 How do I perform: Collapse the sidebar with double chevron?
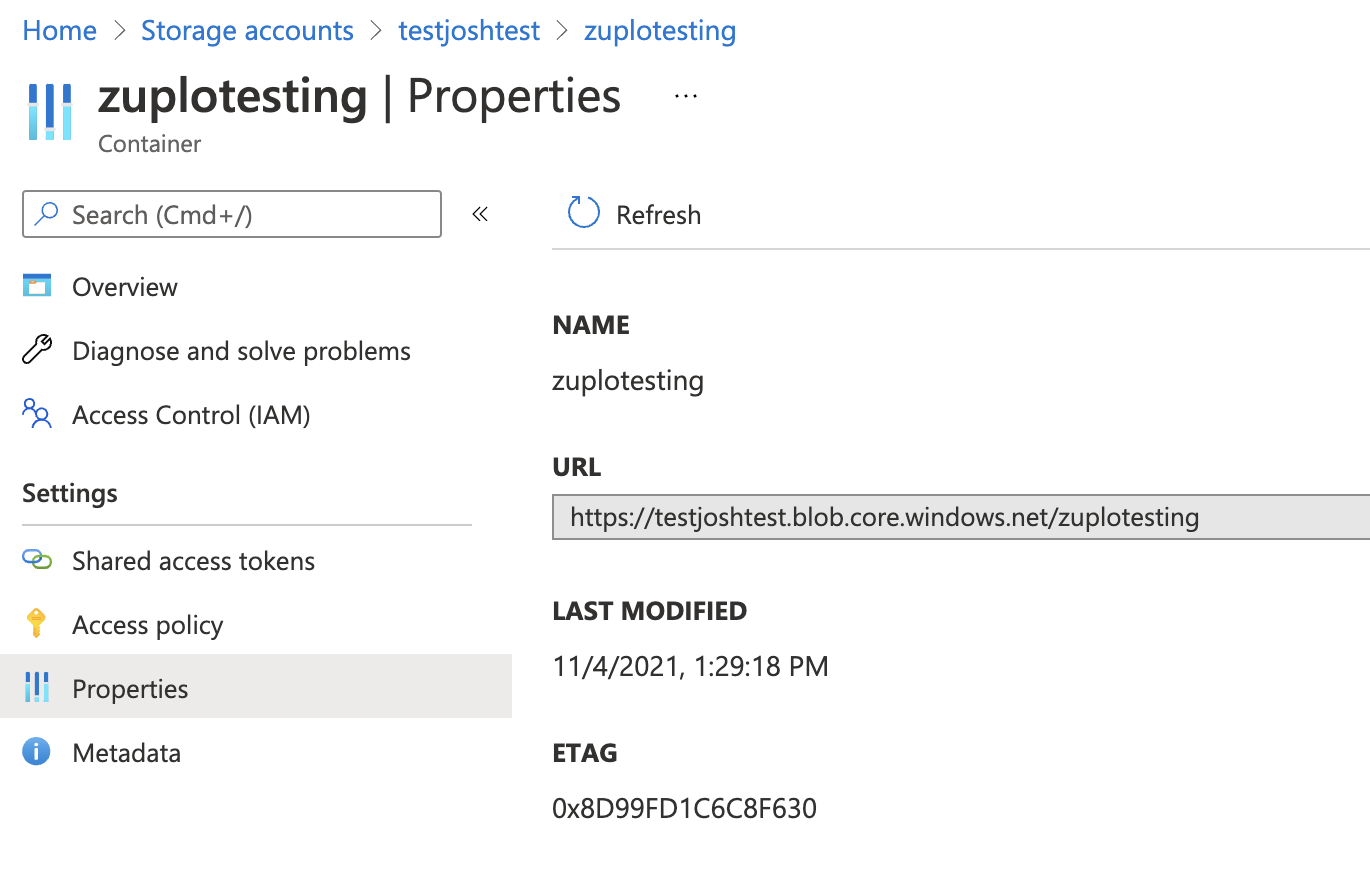click(x=480, y=214)
